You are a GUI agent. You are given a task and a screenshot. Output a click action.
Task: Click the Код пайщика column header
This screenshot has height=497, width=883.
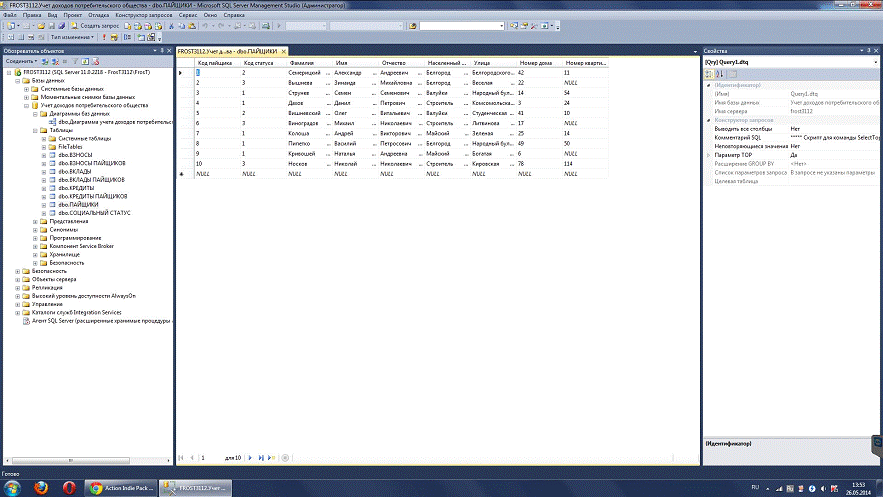(x=217, y=63)
